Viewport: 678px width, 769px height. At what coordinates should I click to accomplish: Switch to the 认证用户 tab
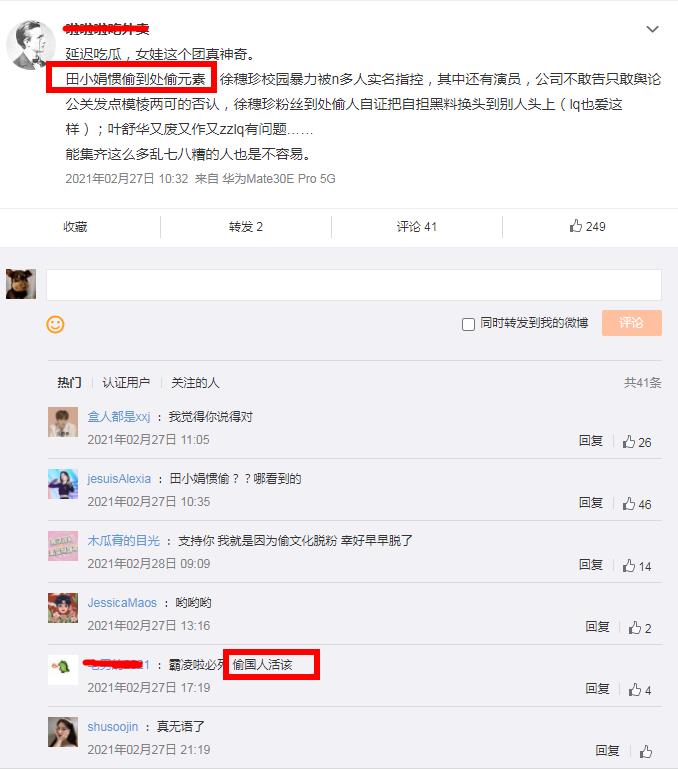tap(126, 383)
